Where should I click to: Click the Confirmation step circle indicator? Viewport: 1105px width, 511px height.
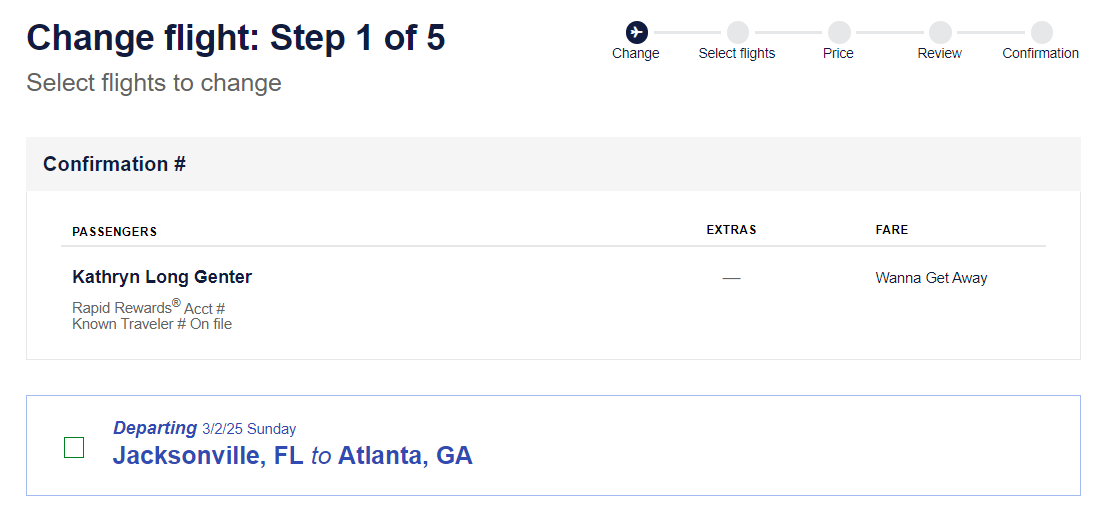pos(1041,32)
